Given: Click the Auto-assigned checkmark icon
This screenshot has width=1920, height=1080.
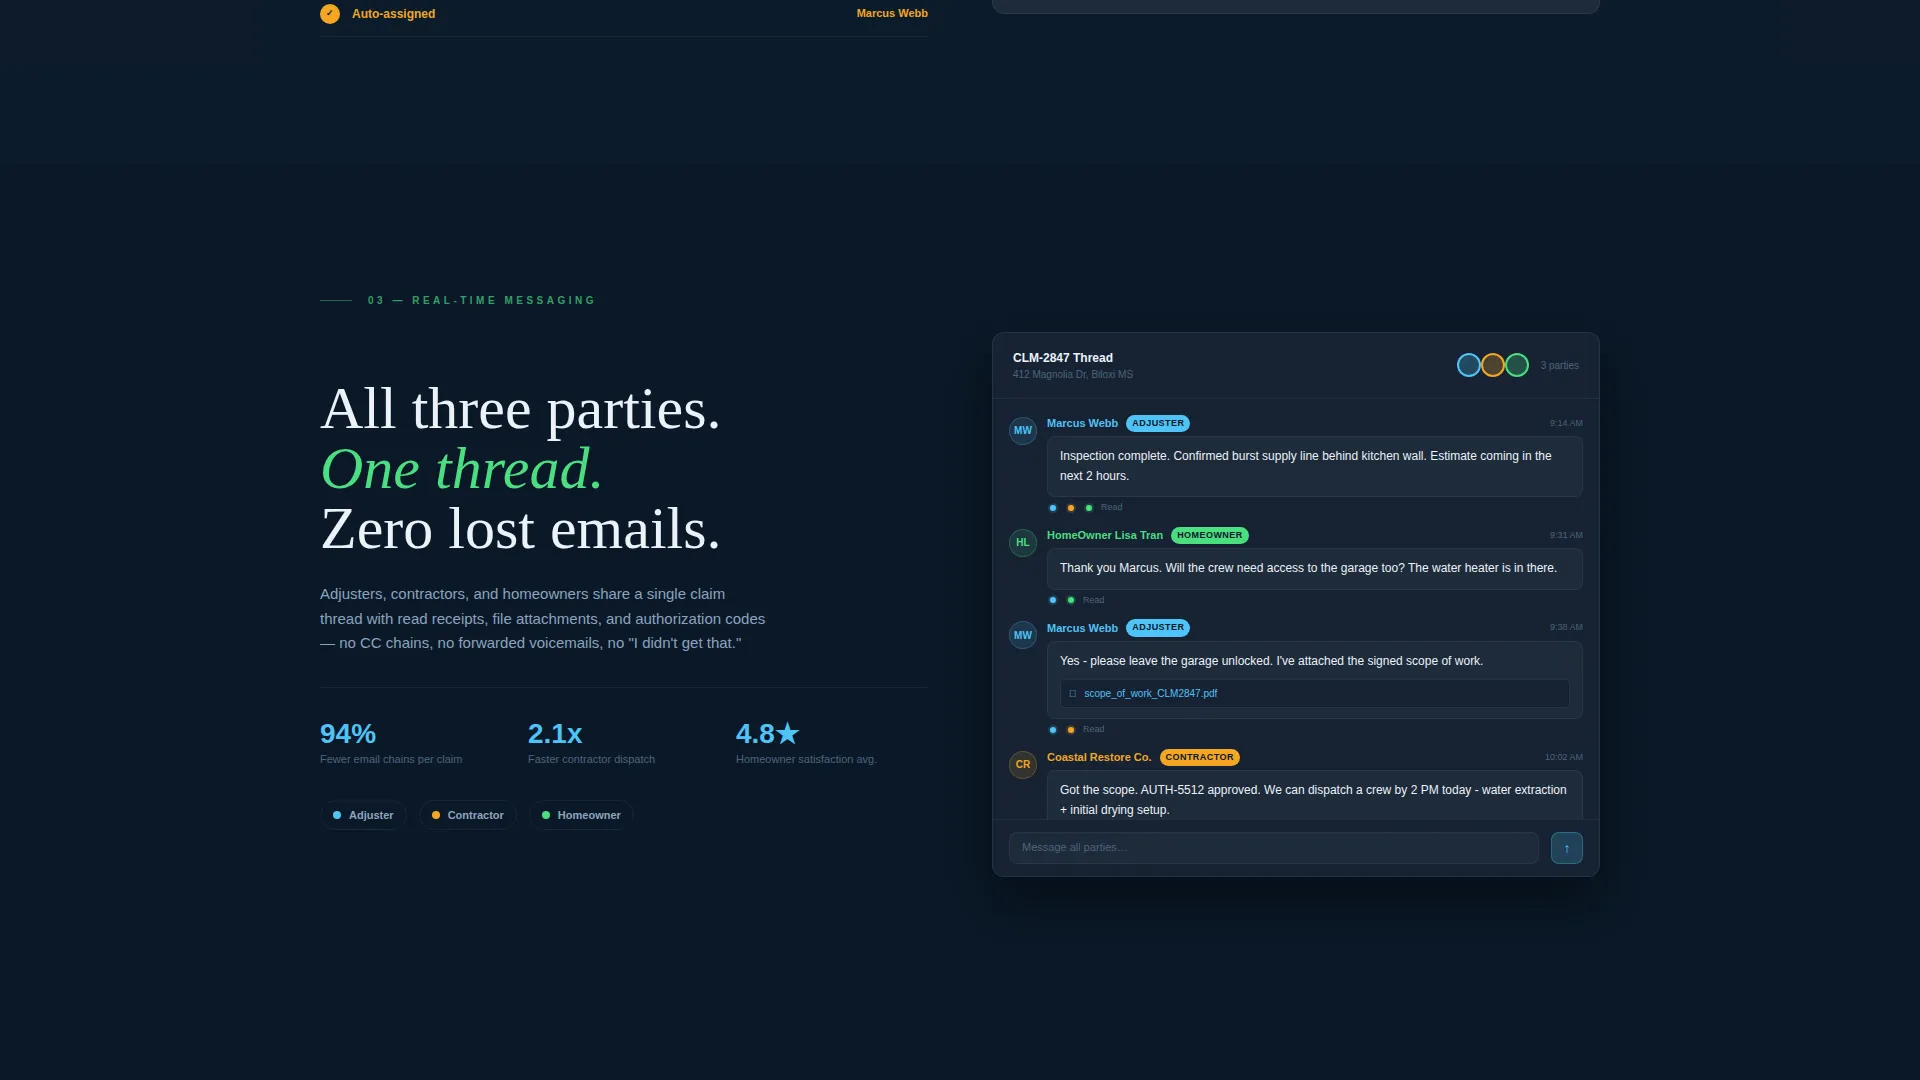Looking at the screenshot, I should point(330,14).
